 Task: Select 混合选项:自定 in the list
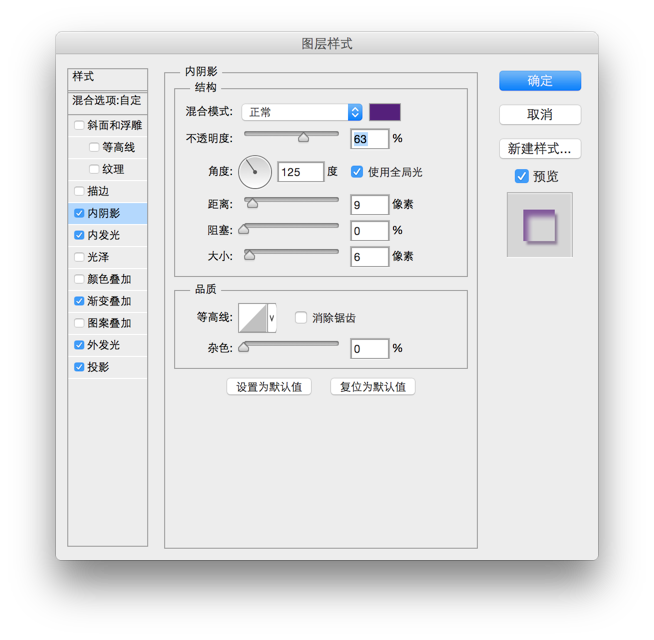(108, 102)
